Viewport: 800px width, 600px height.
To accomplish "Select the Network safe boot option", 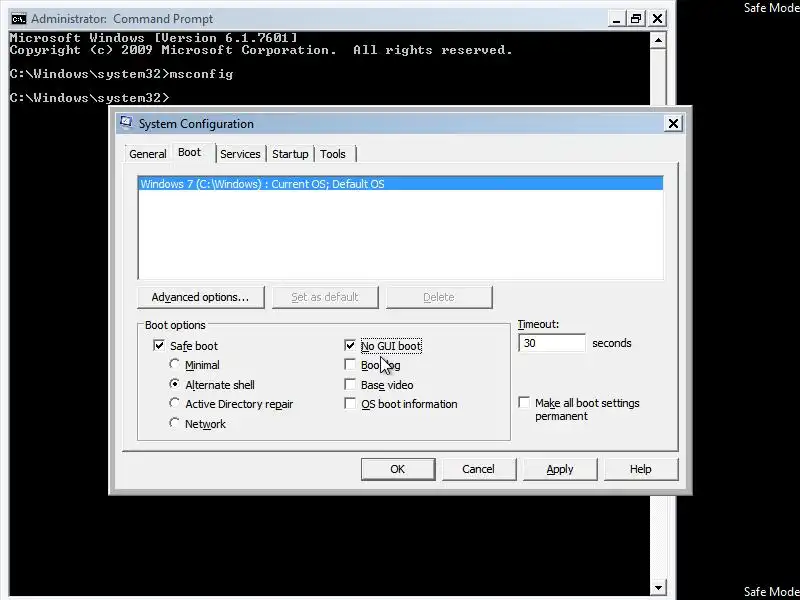I will click(174, 423).
